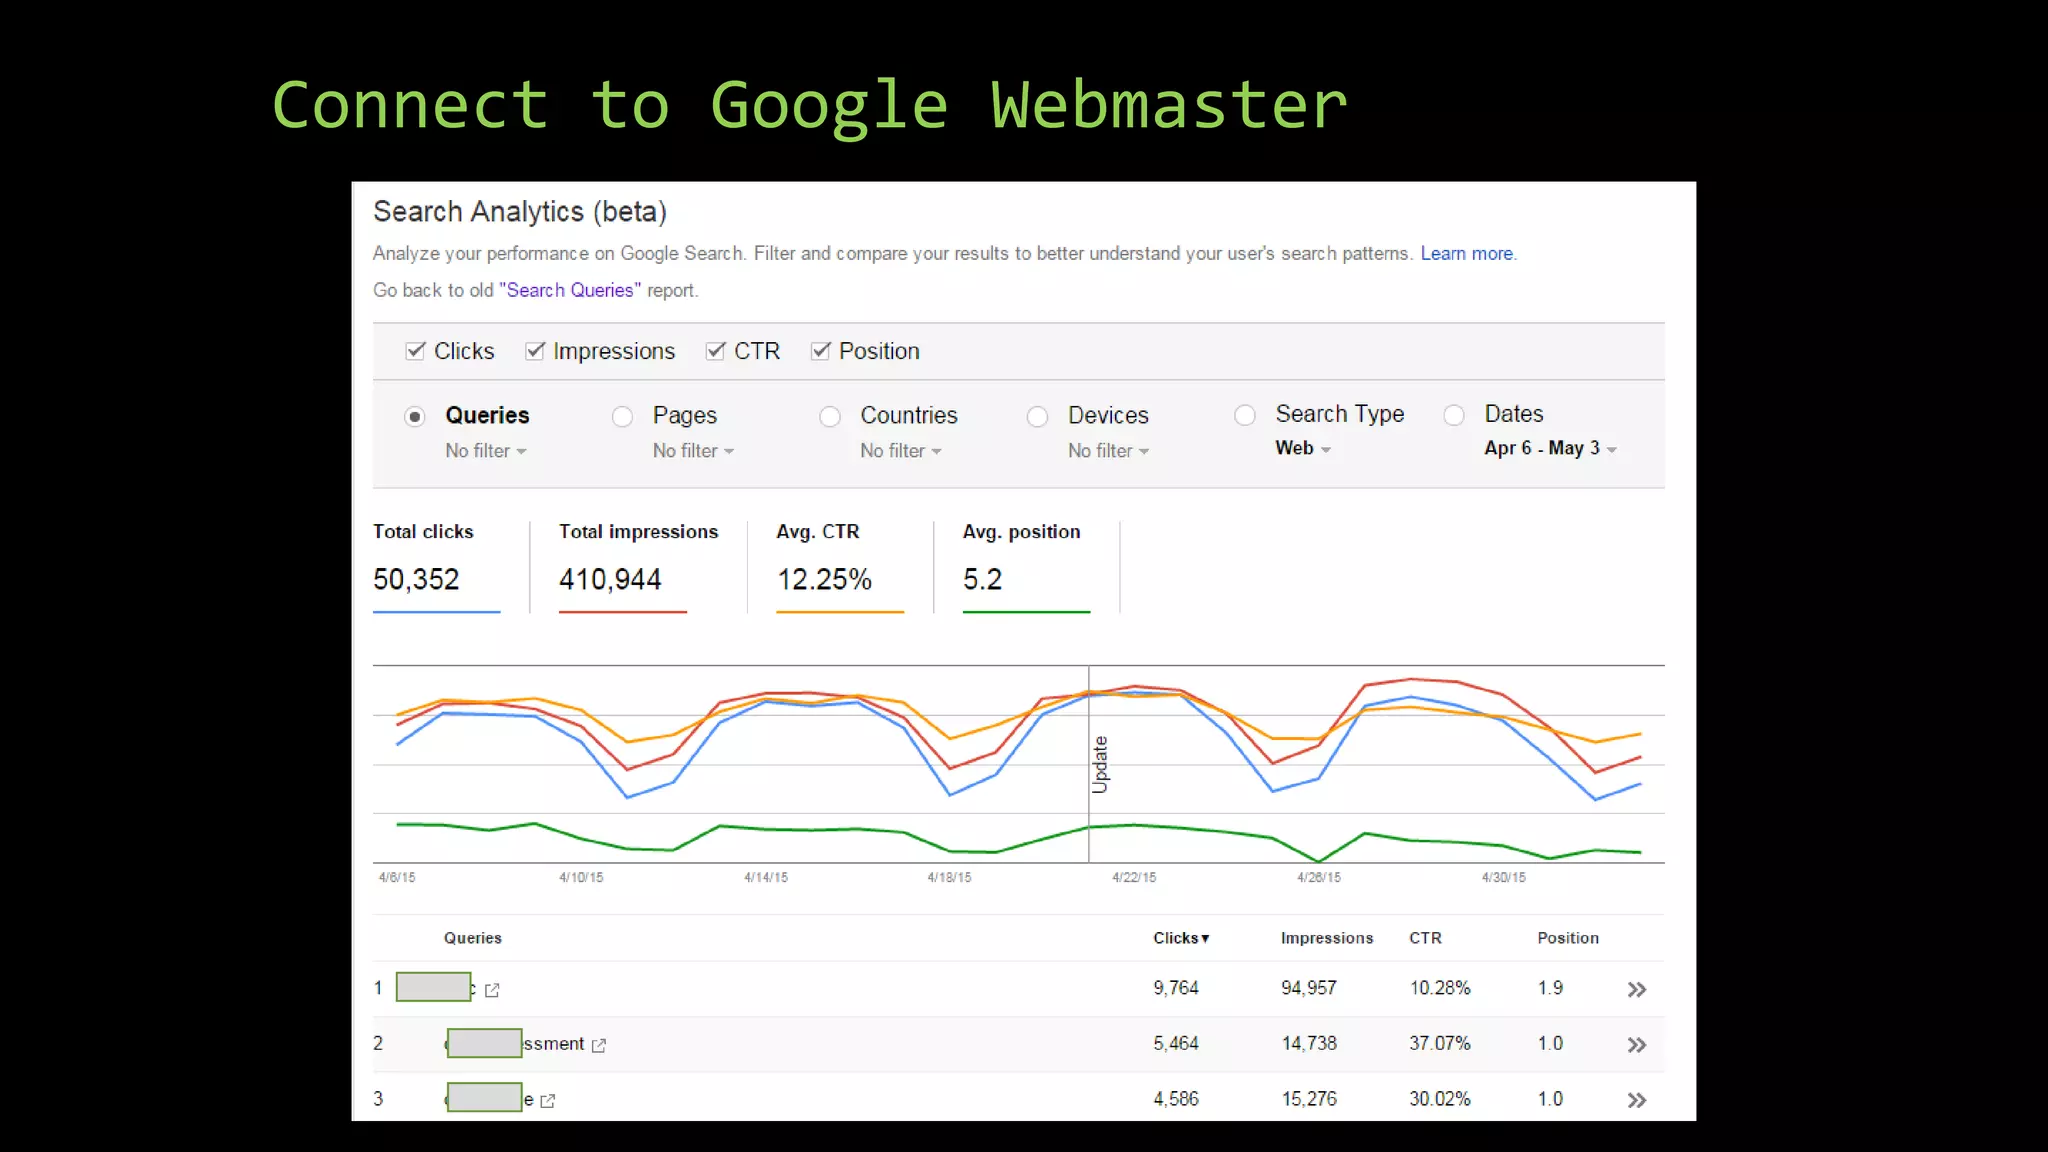
Task: Click the 4,586 clicks value
Action: tap(1176, 1099)
